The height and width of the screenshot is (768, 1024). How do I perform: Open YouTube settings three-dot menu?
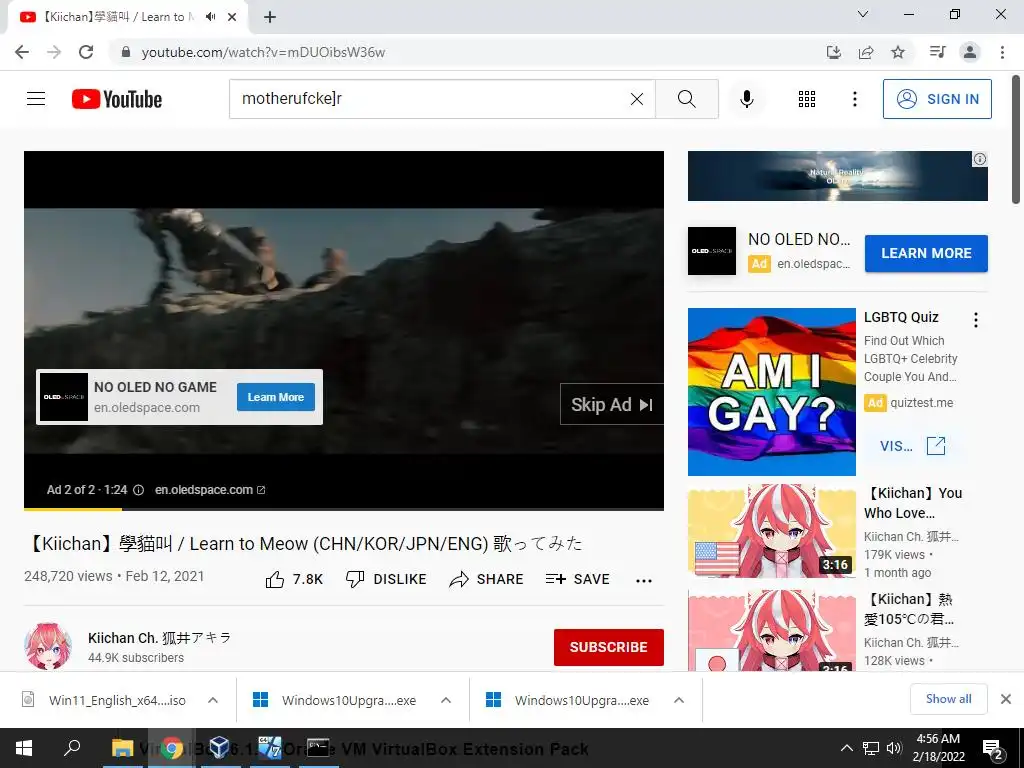coord(854,99)
